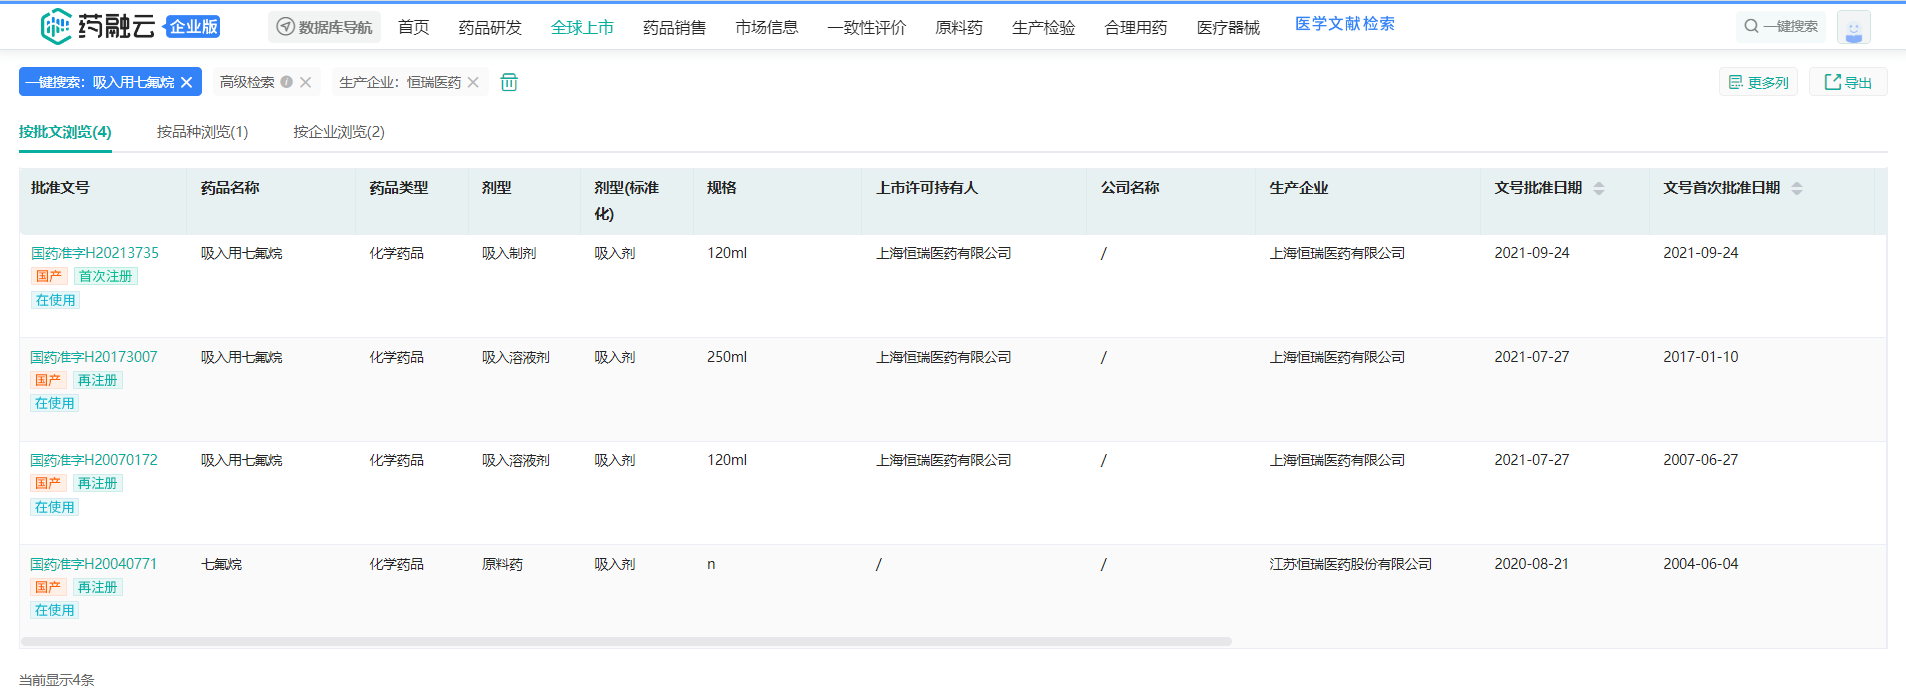Switch to 按企业浏览(2) tab

point(338,132)
